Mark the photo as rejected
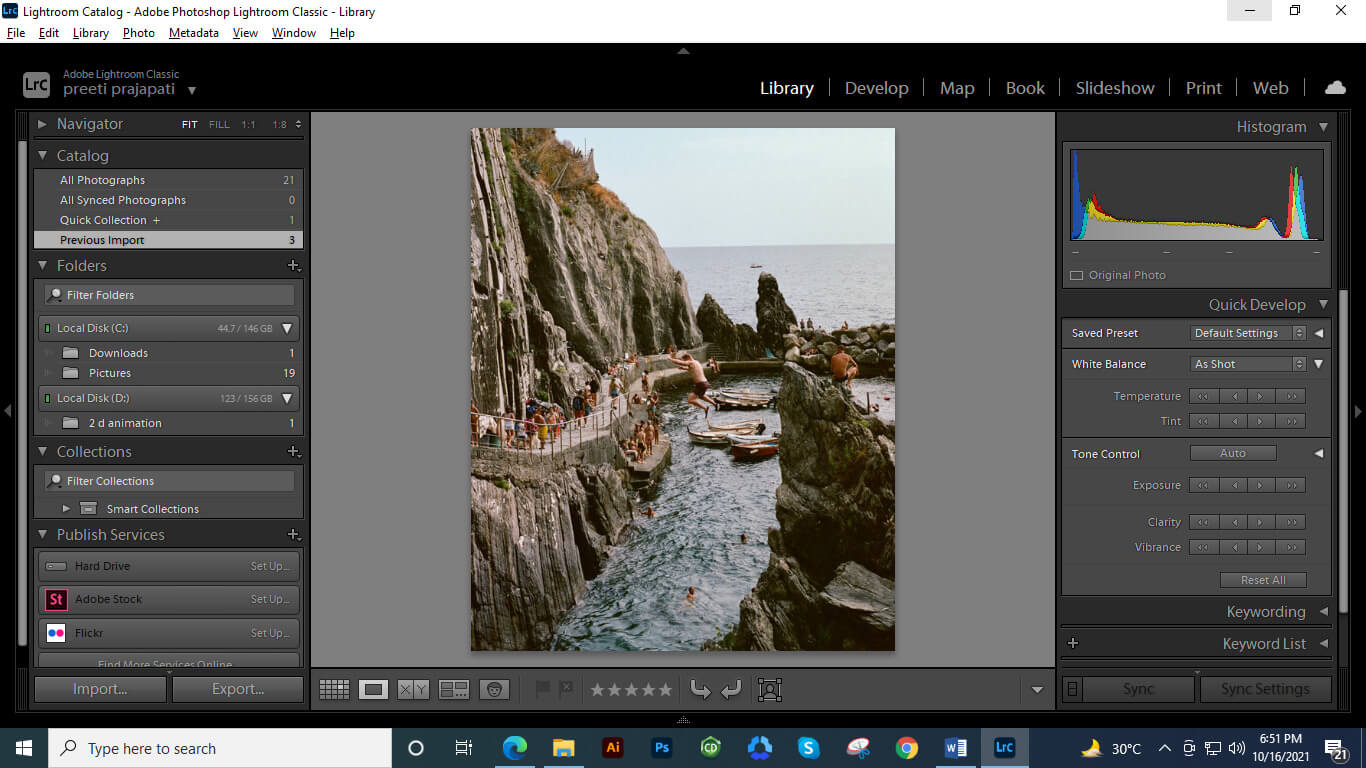The image size is (1366, 768). pos(565,689)
